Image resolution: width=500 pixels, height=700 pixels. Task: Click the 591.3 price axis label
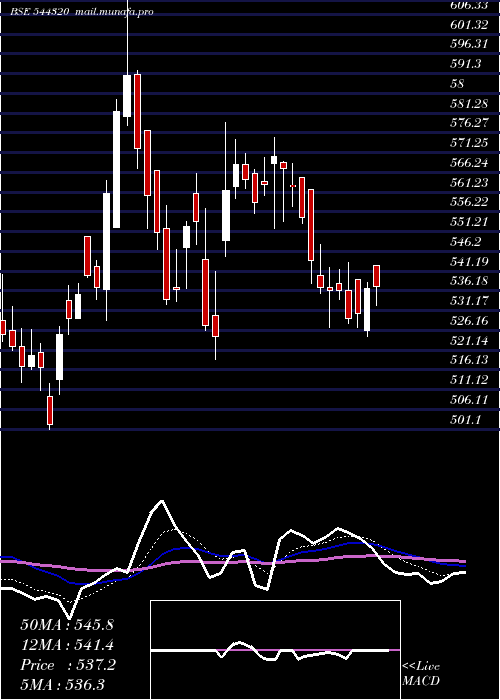click(466, 64)
